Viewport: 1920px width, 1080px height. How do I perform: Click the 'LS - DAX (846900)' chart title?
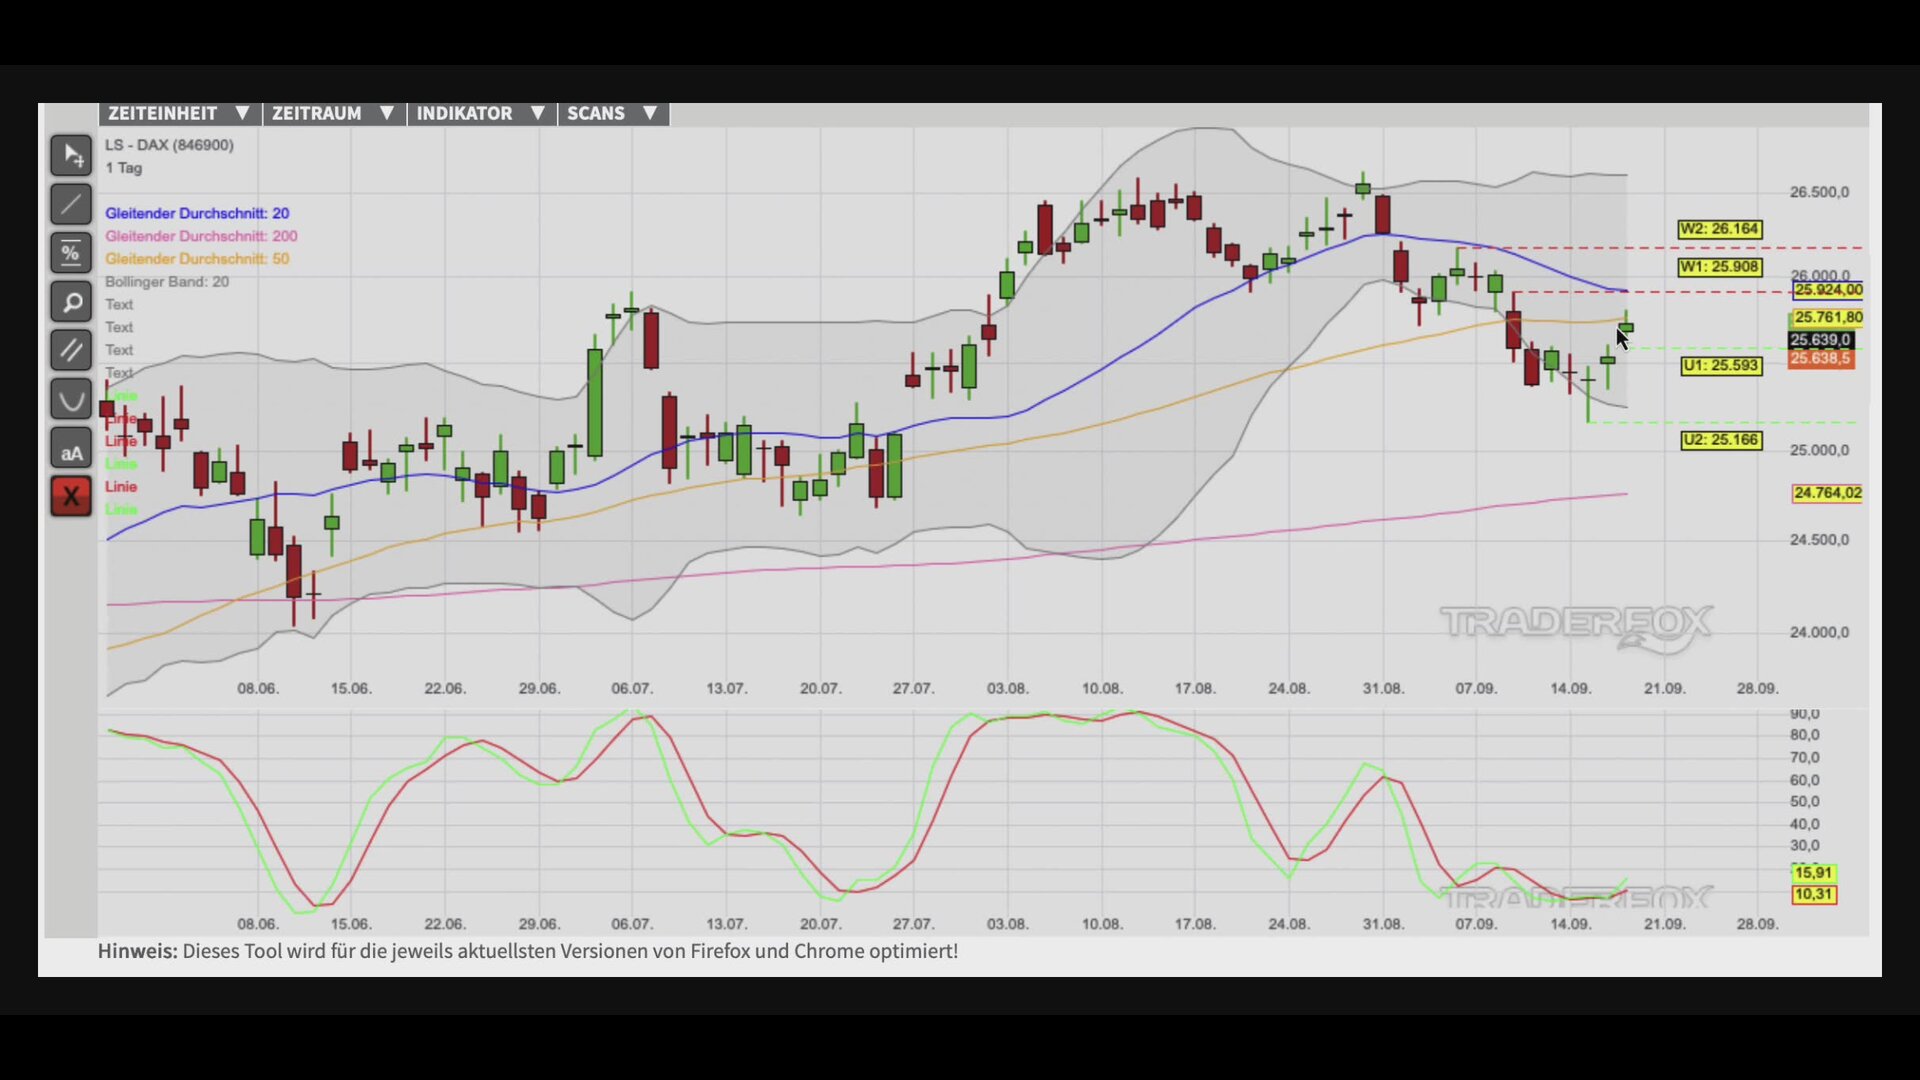[169, 145]
